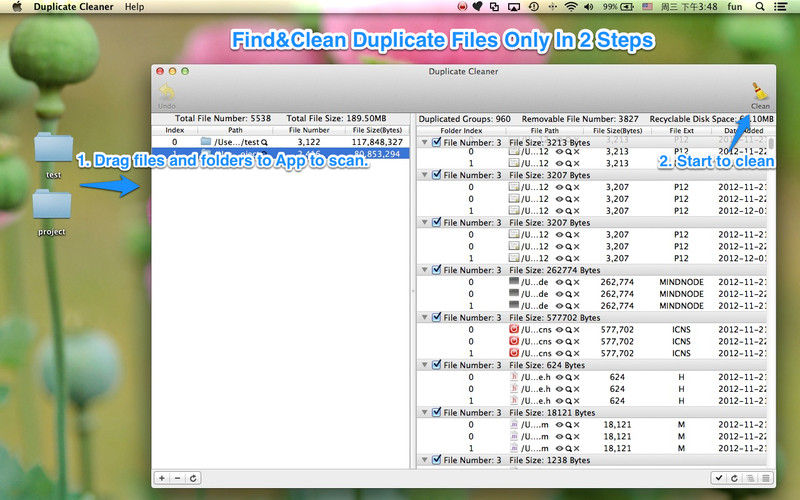Click checkmark button below duplicates panel

pos(719,478)
